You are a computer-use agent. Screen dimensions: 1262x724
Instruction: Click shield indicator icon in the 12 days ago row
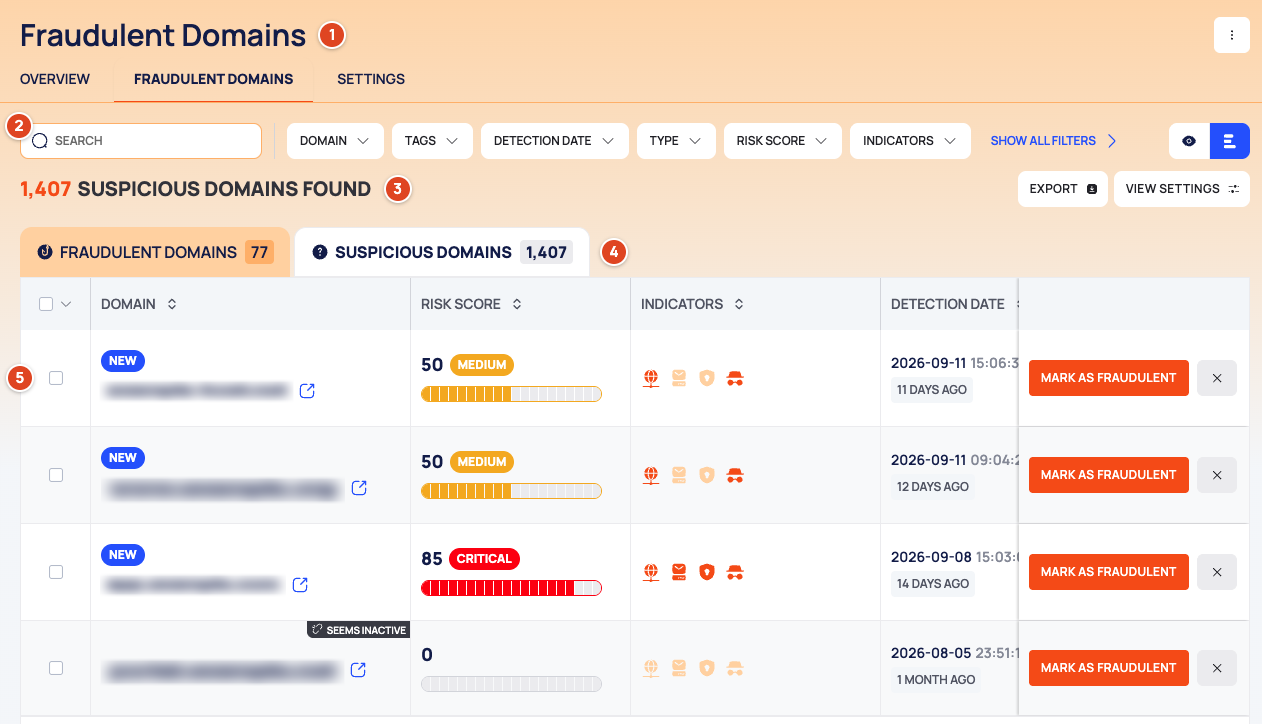(x=707, y=475)
